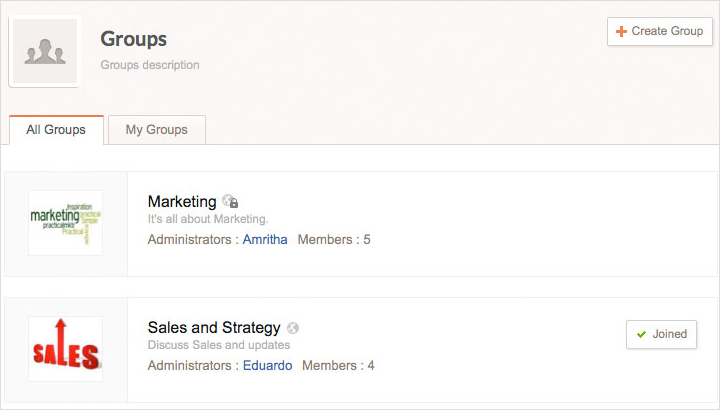
Task: Click the Members : 5 count for Marketing
Action: point(334,240)
